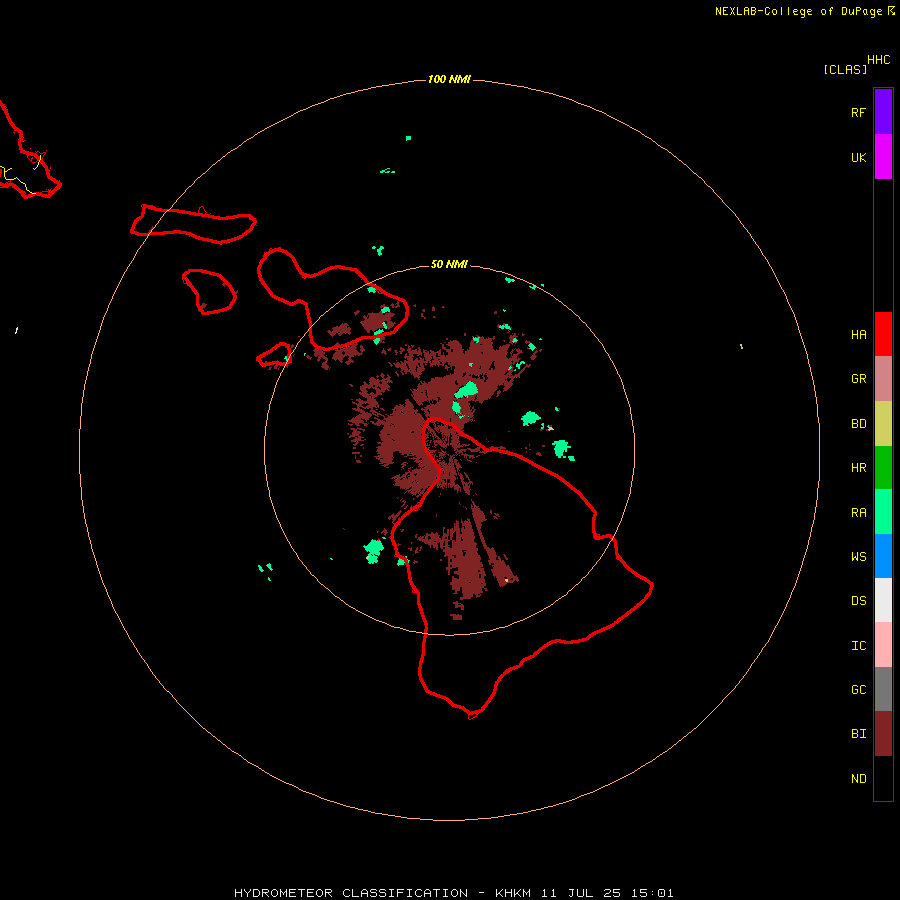Click the GR pink-brown legend swatch
This screenshot has height=900, width=900.
[883, 379]
